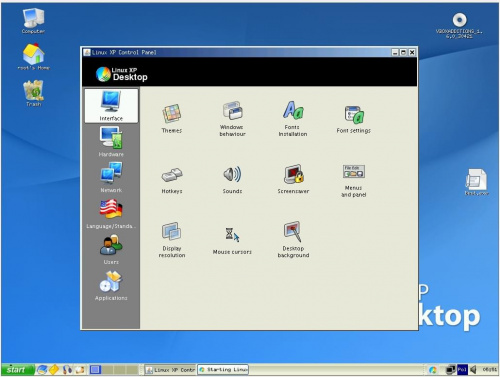The height and width of the screenshot is (377, 500).
Task: Open Font settings icon
Action: [x=353, y=119]
